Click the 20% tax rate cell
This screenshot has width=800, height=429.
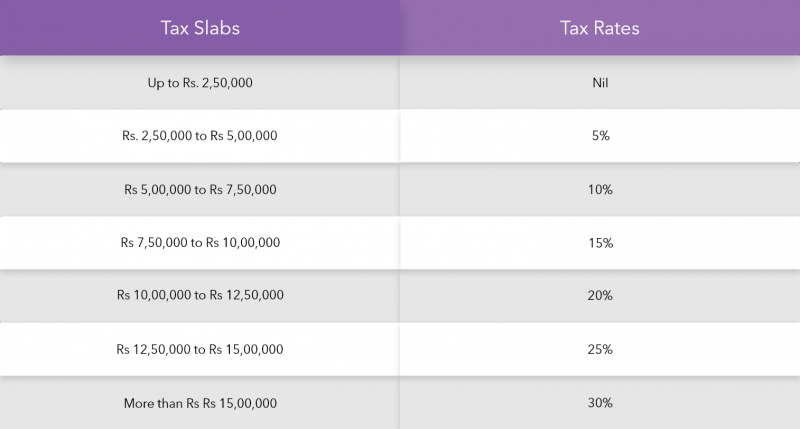(x=600, y=295)
